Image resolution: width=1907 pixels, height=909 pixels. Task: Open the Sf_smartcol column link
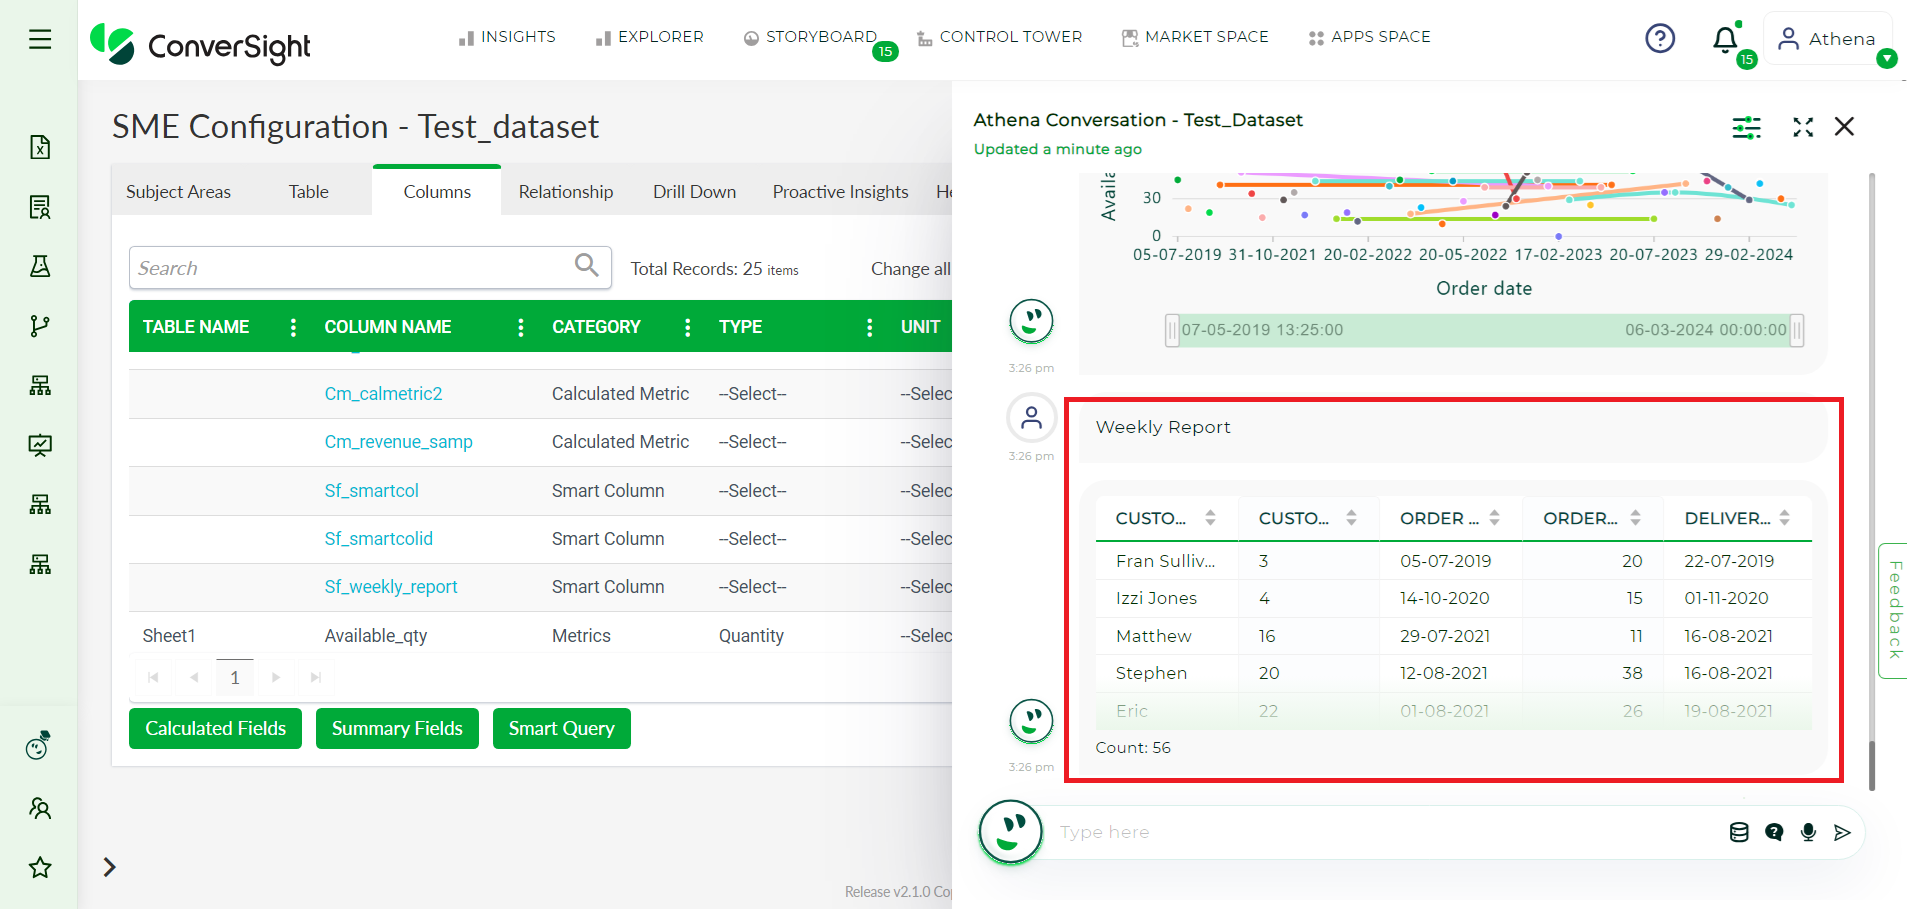[371, 490]
